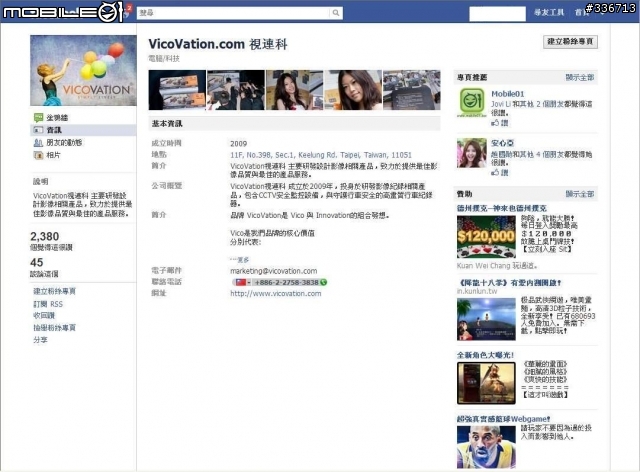This screenshot has width=640, height=472.
Task: Click the 2,380 likes count
Action: click(x=45, y=236)
